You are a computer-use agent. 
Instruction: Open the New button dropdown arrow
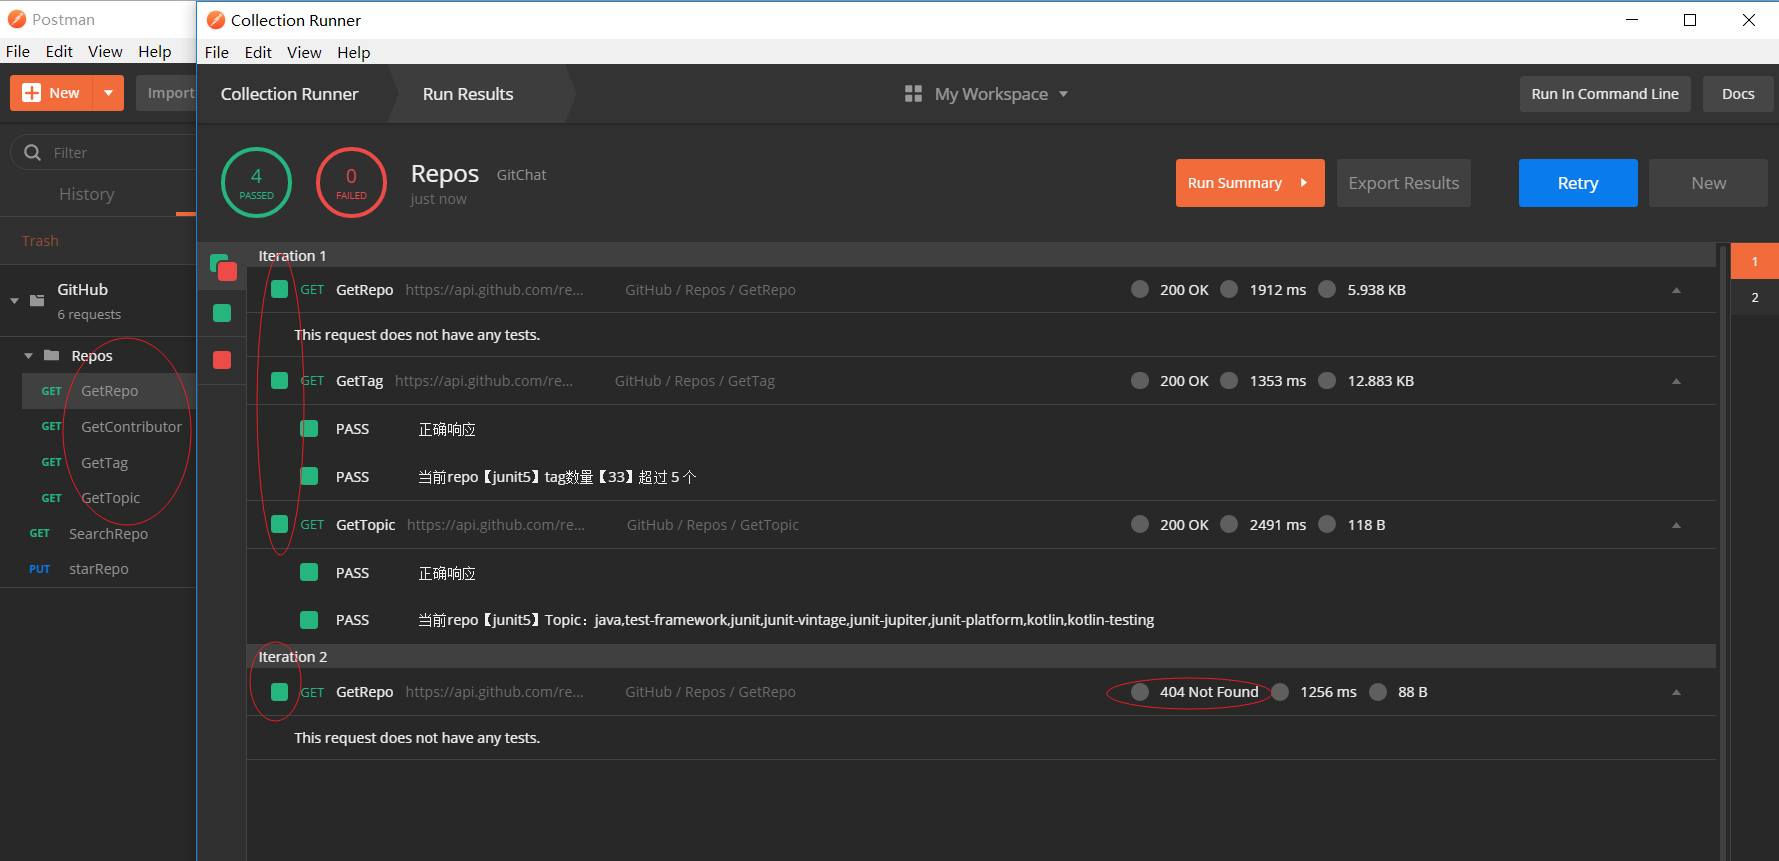click(x=108, y=93)
